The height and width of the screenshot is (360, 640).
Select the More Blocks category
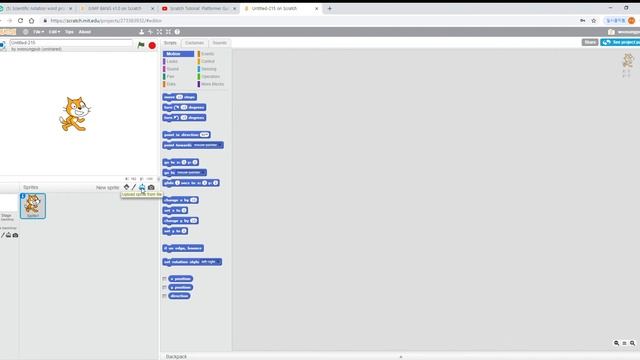coord(212,84)
